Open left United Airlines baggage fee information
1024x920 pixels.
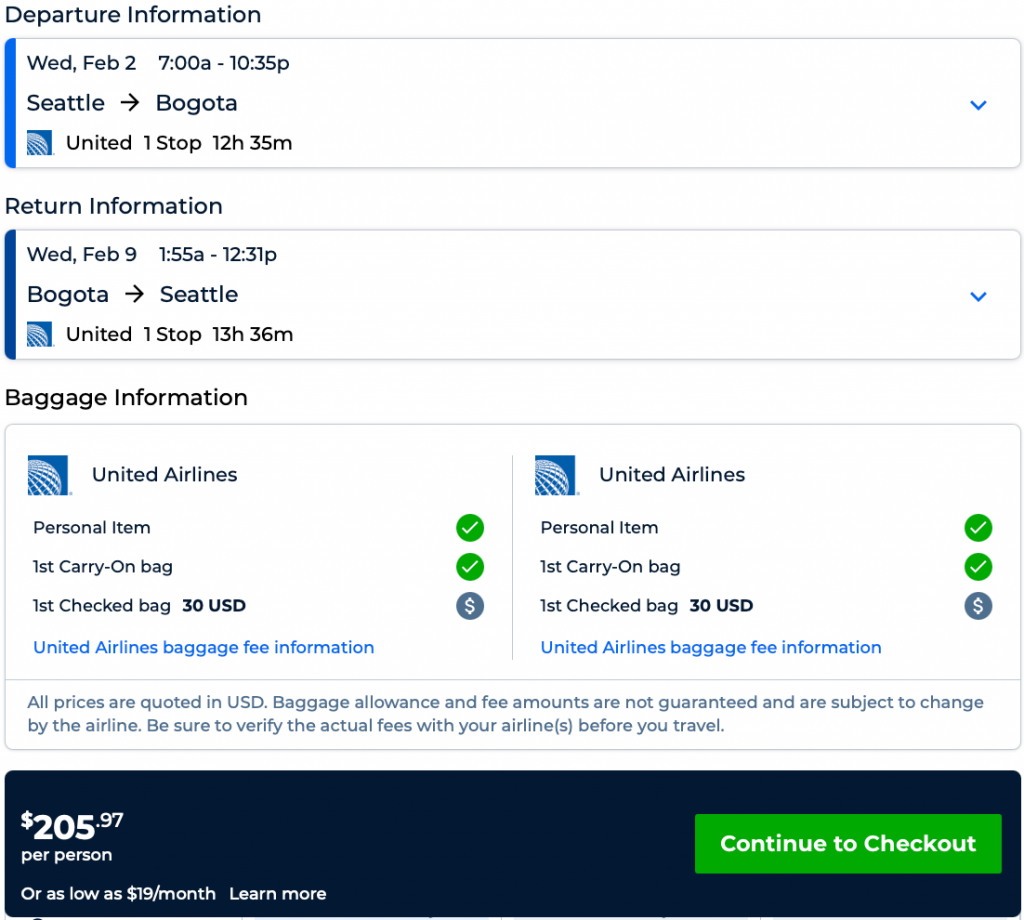coord(204,647)
